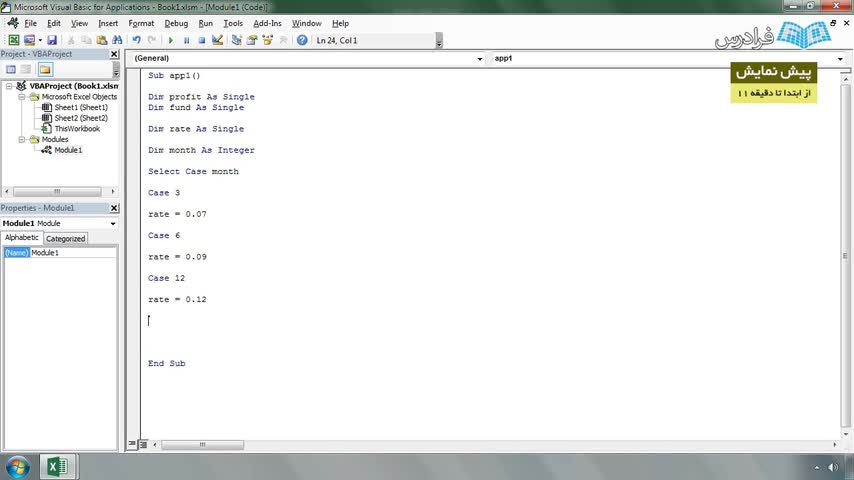The image size is (854, 480).
Task: Click the code line 'rate = 0.12'
Action: [177, 300]
